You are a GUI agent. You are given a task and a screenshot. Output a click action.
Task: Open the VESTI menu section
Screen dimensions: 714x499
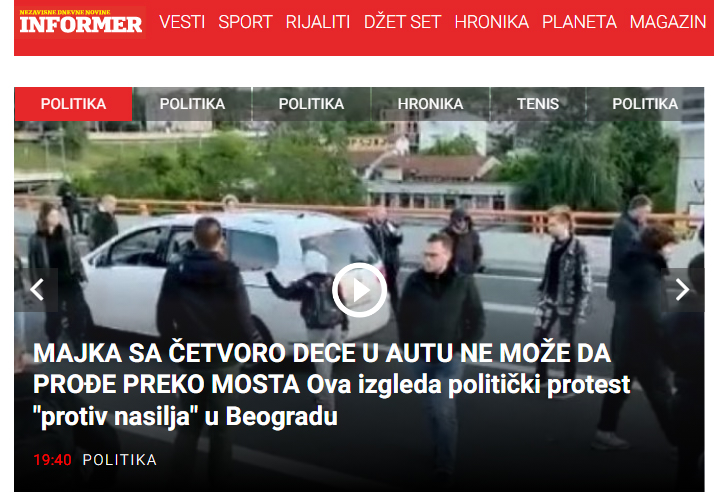pos(182,22)
